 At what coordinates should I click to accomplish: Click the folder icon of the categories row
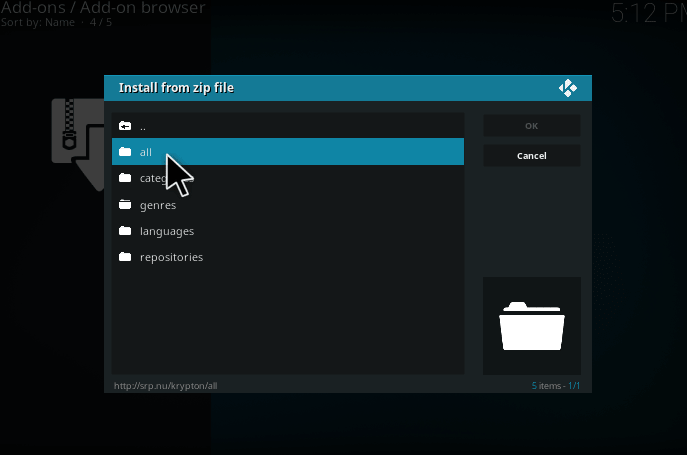tap(125, 178)
